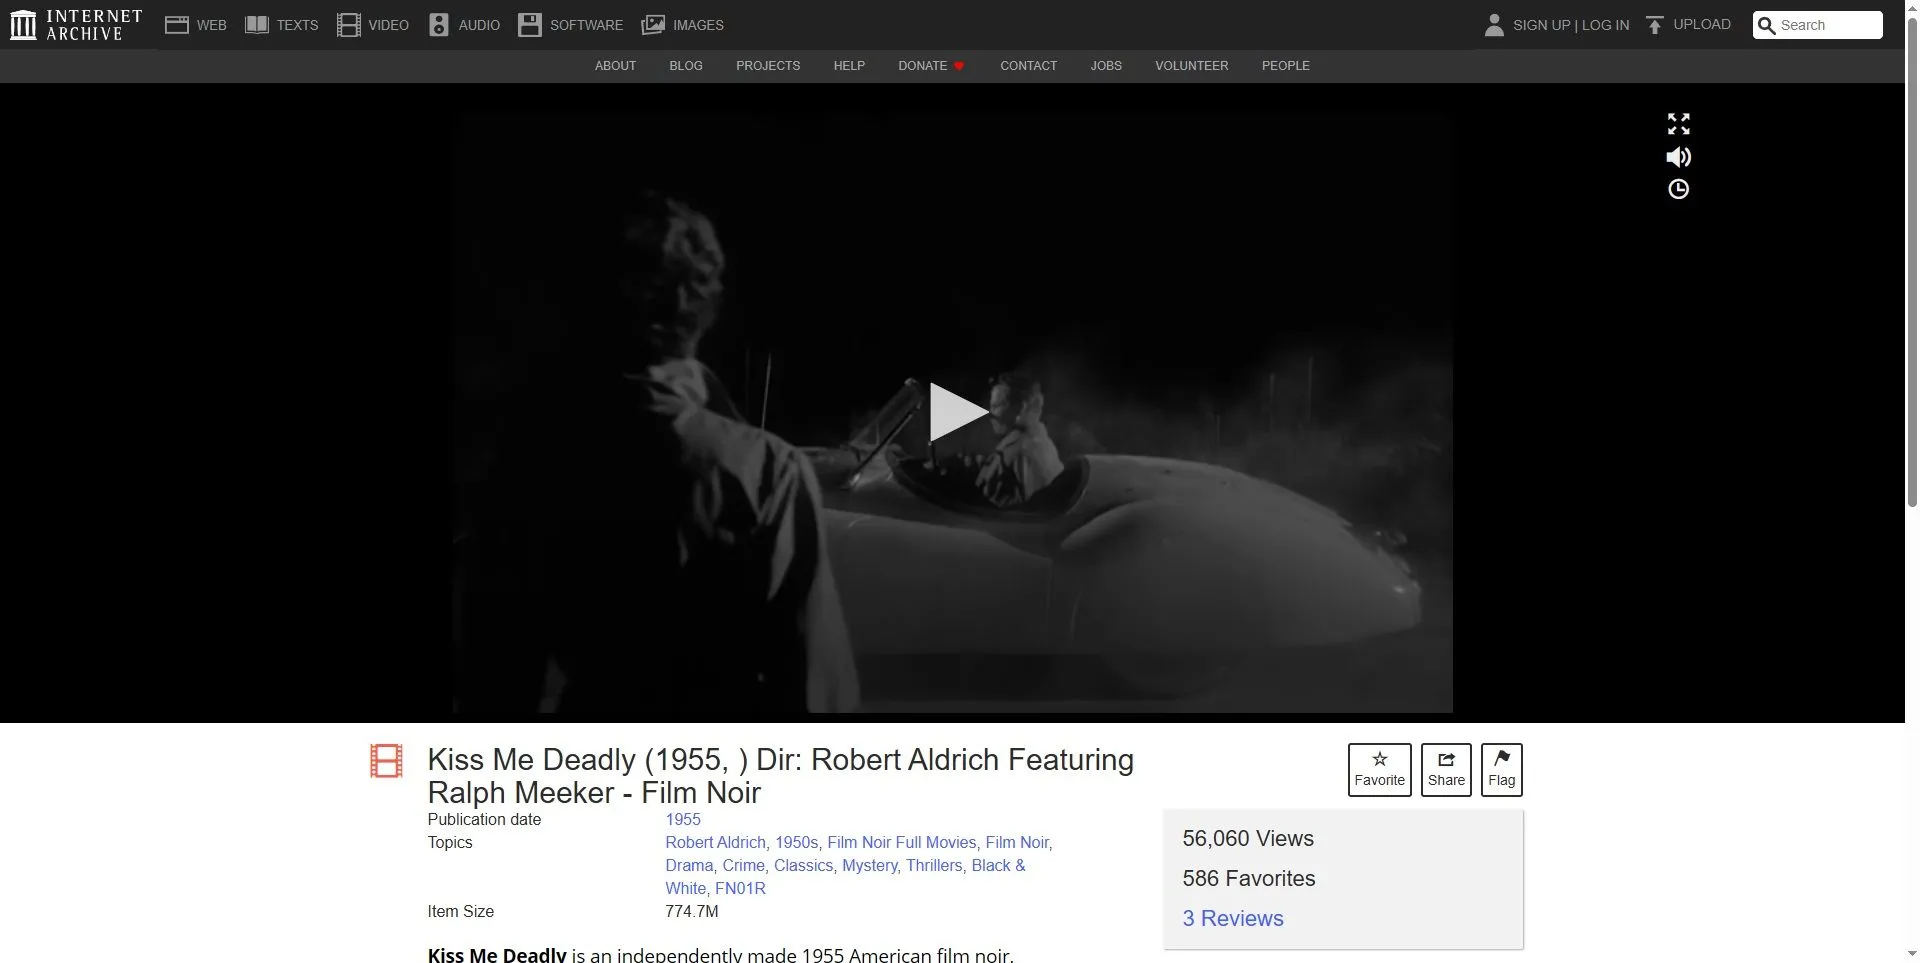
Task: Open the Audio section icon
Action: [439, 25]
